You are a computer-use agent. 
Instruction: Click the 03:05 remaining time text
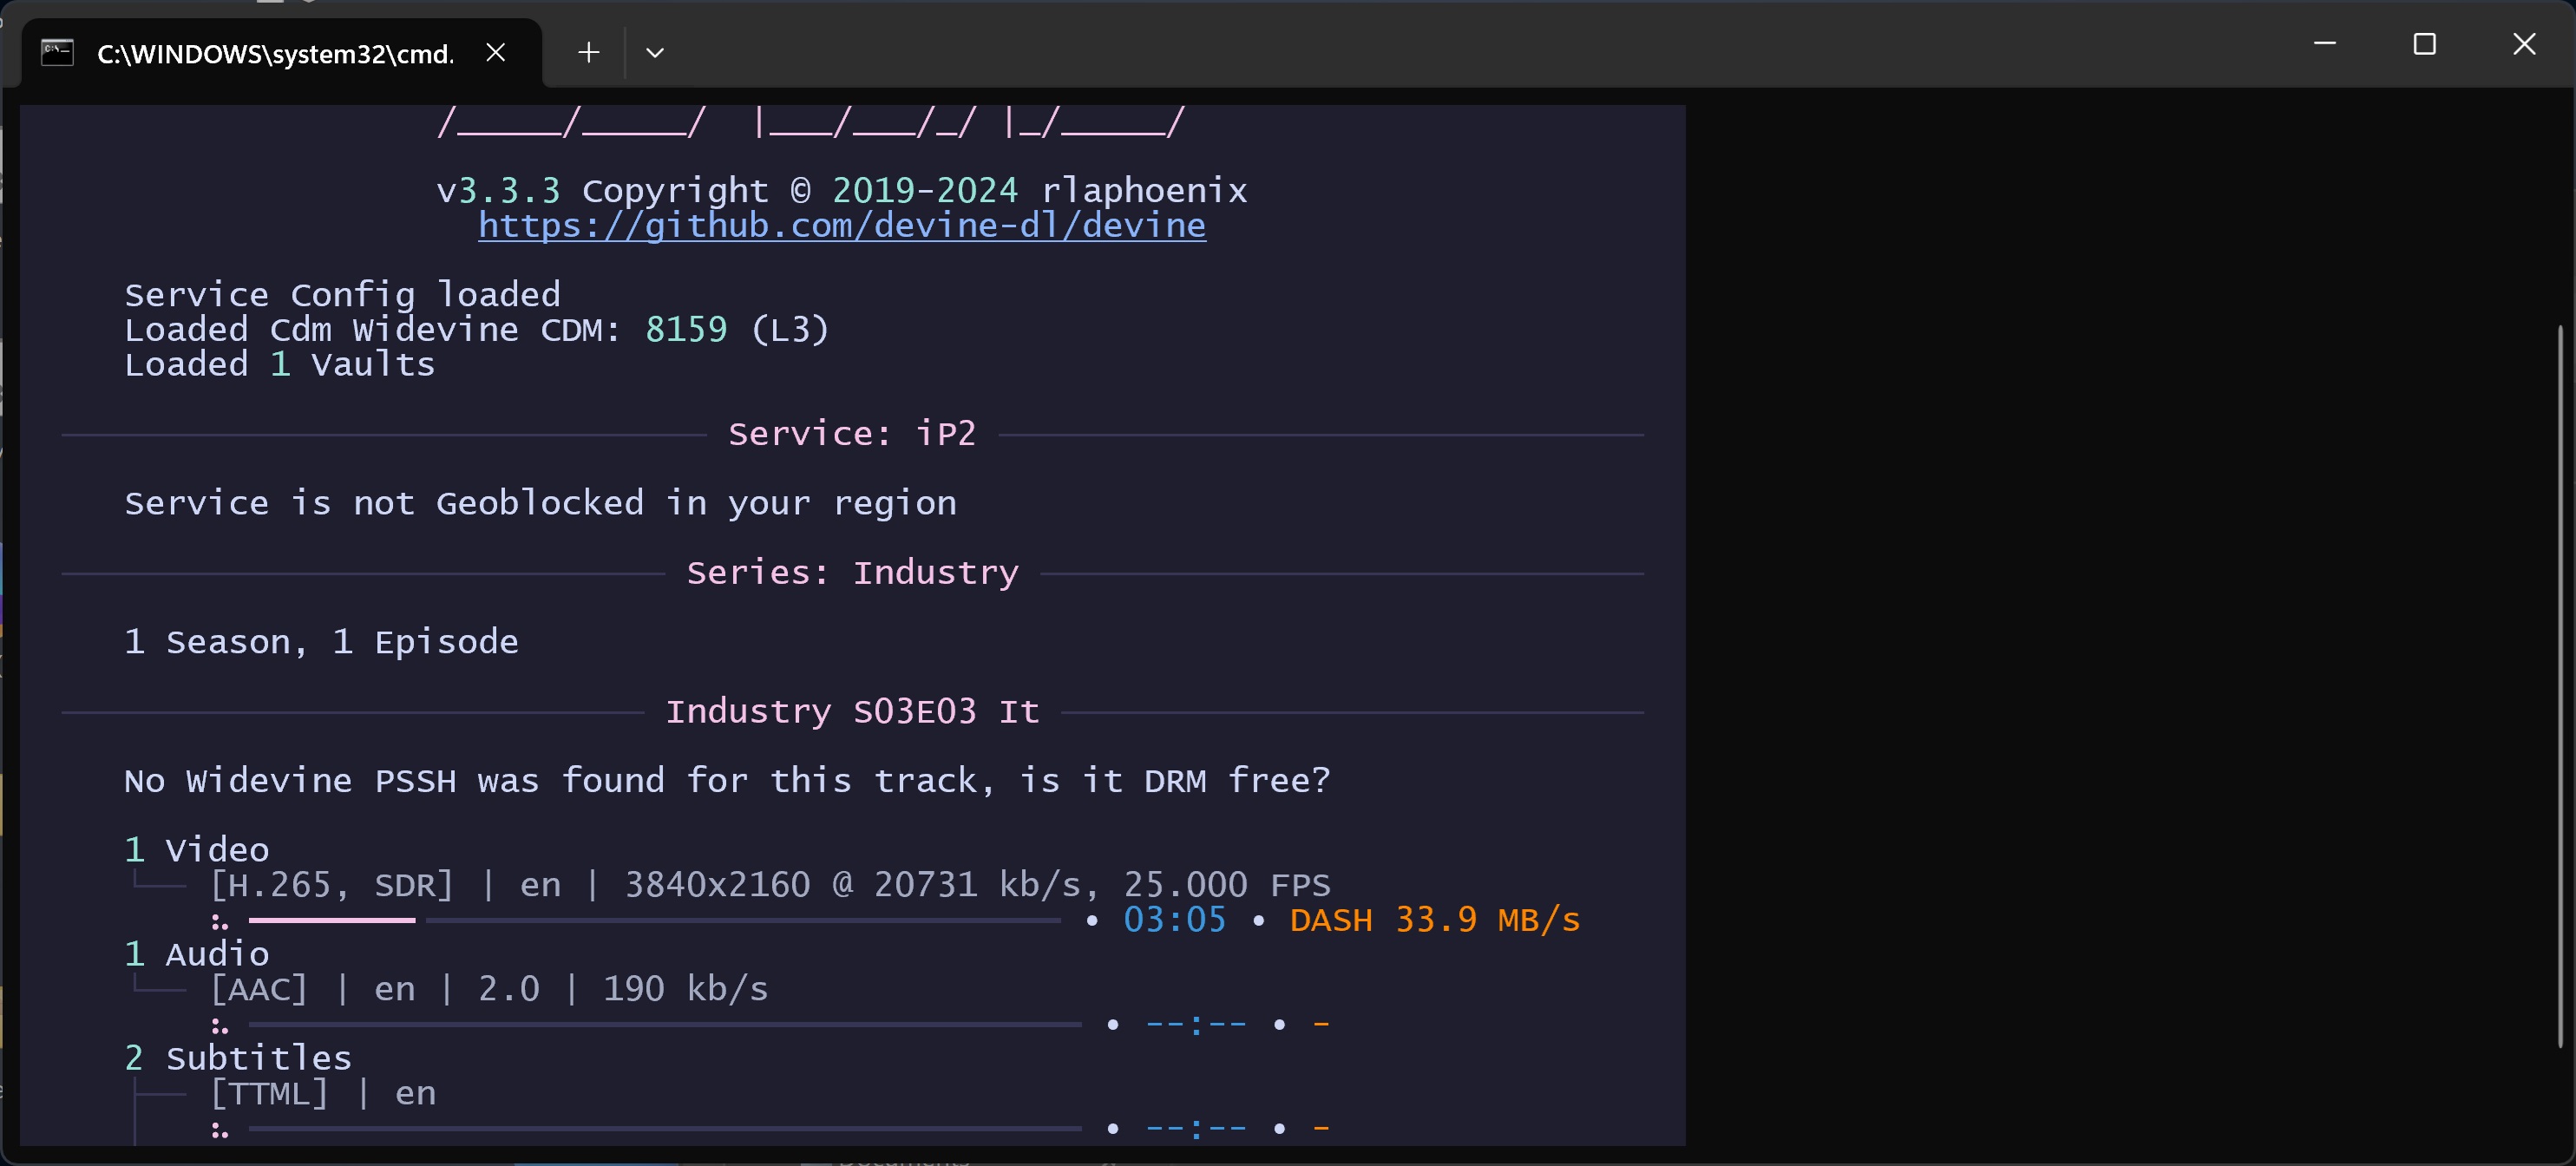click(1174, 920)
